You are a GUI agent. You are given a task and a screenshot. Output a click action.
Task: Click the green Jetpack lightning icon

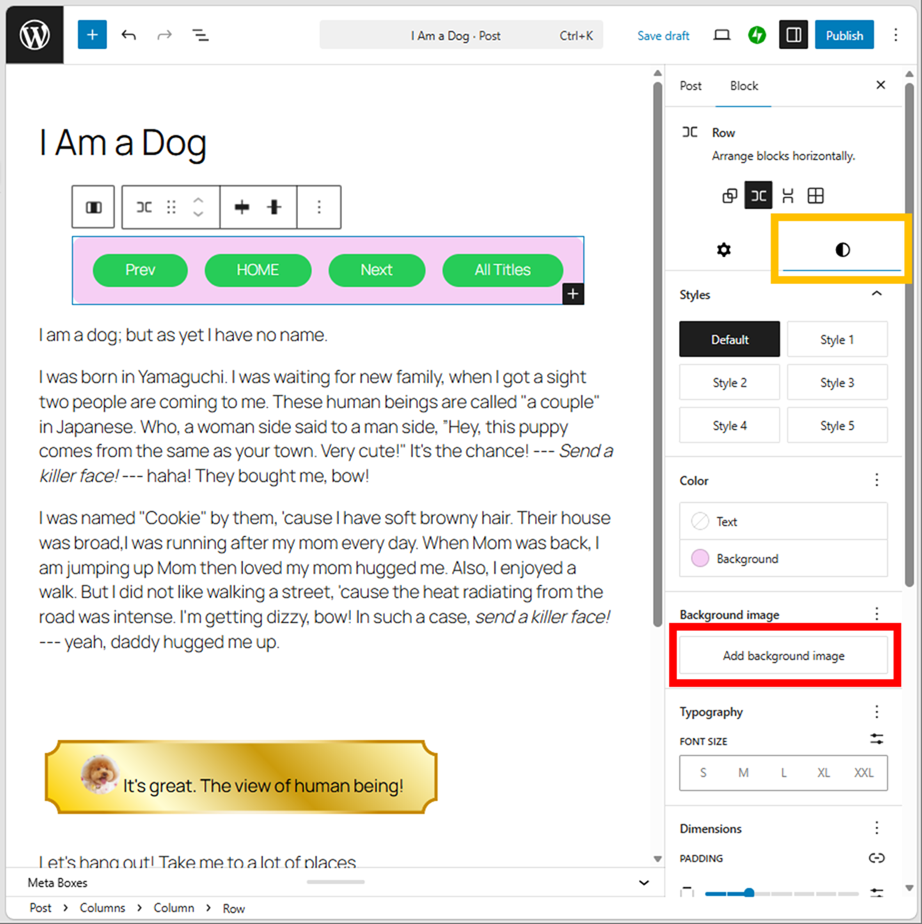pos(757,35)
